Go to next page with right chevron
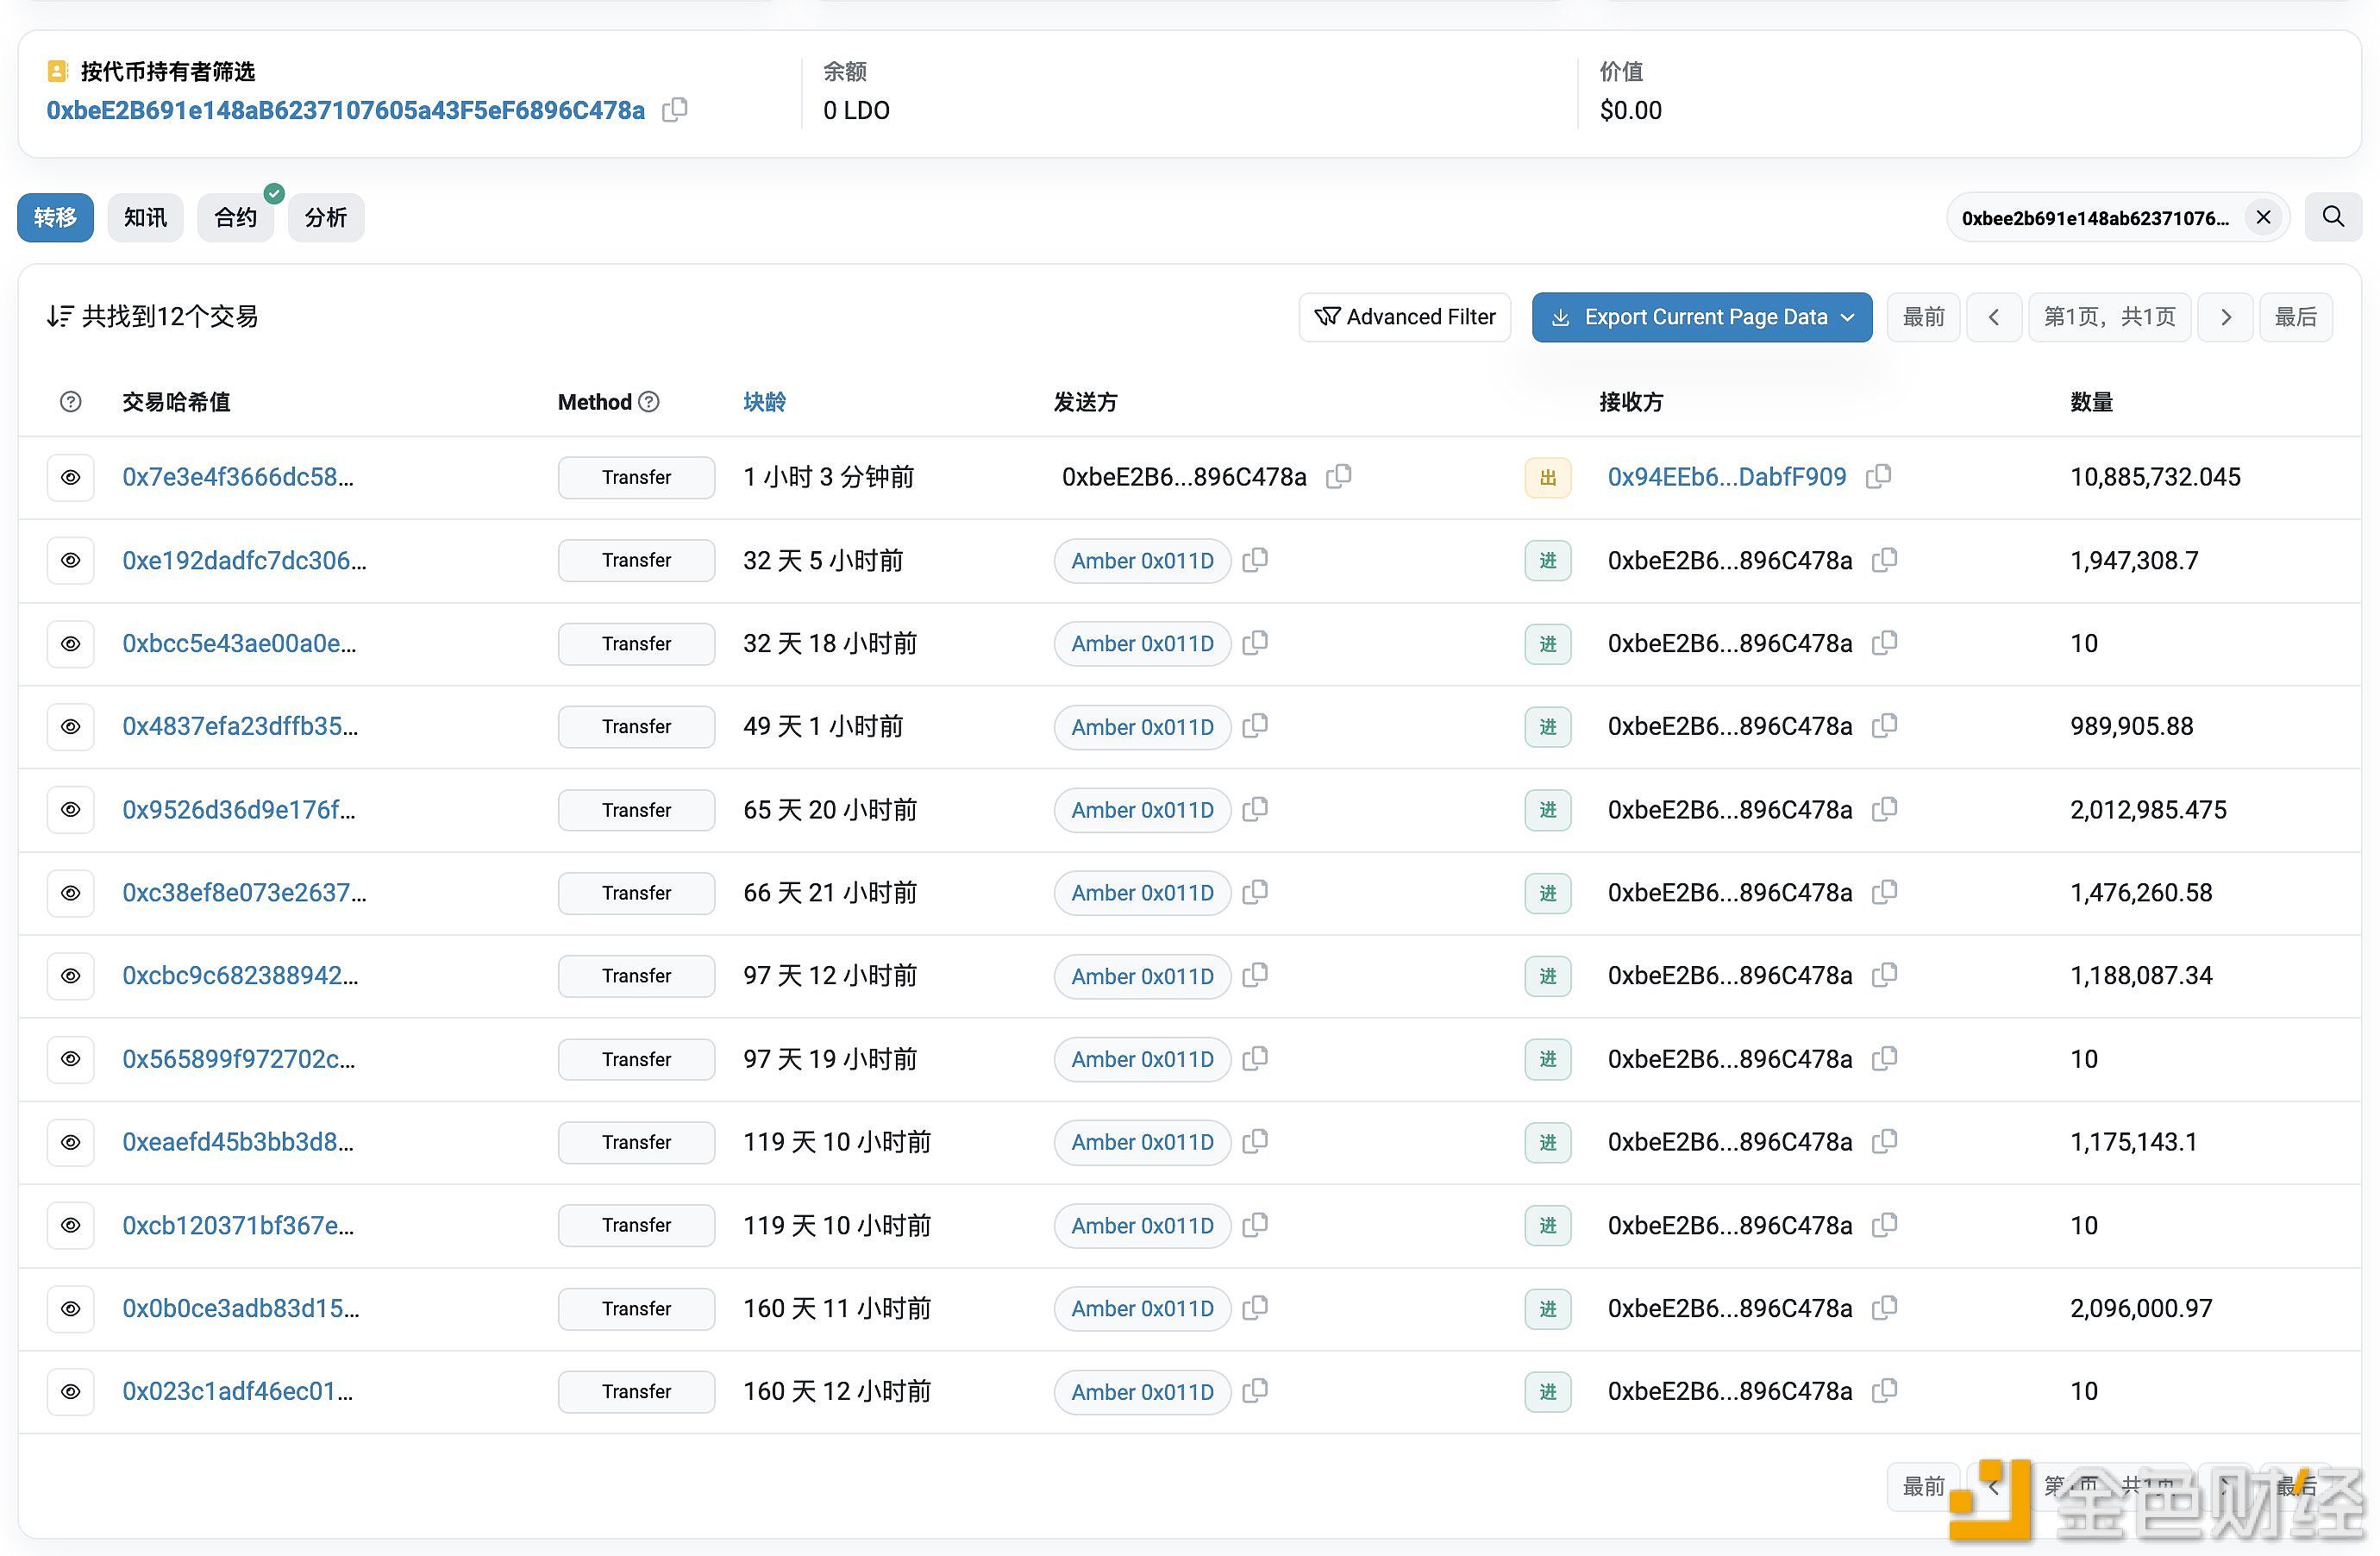Viewport: 2380px width, 1556px height. 2226,317
